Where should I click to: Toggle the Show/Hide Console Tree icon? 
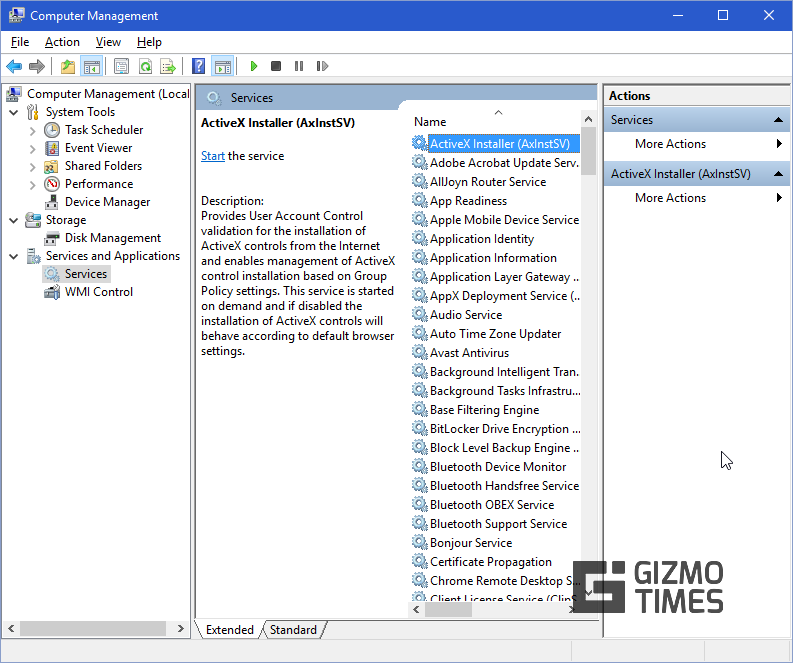92,66
